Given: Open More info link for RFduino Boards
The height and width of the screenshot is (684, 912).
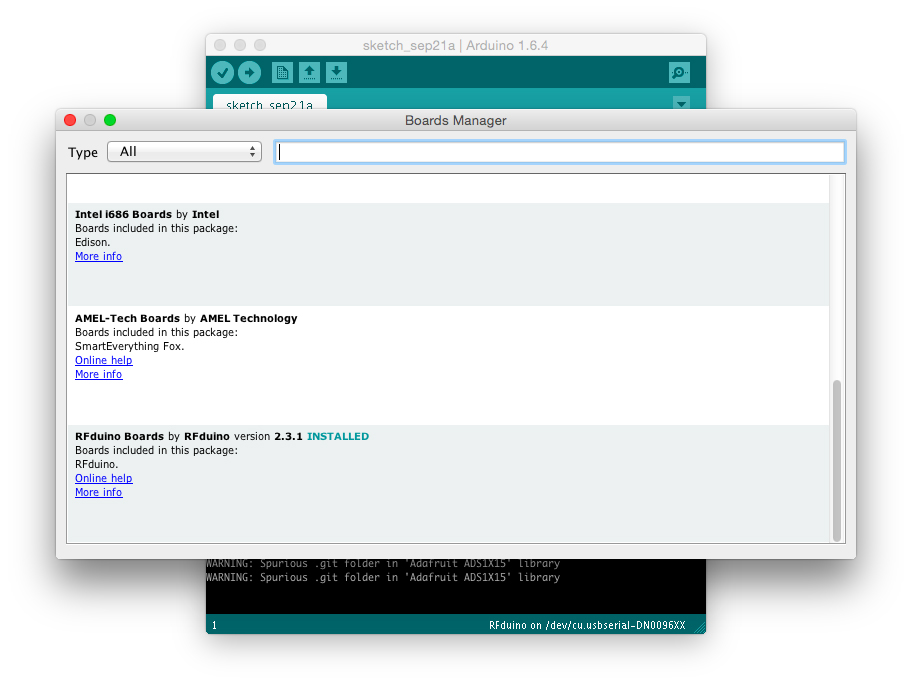Looking at the screenshot, I should (x=98, y=493).
